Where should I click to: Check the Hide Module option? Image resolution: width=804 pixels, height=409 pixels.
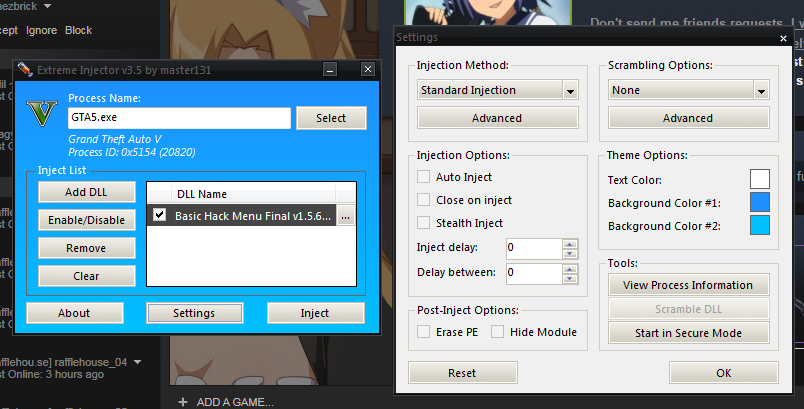(x=497, y=332)
